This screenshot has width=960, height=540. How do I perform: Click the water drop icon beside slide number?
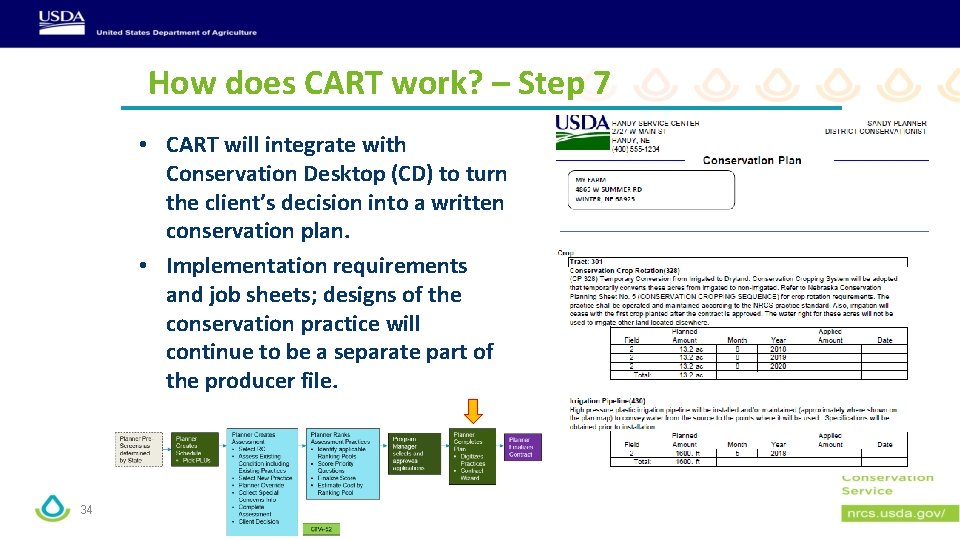(x=53, y=508)
